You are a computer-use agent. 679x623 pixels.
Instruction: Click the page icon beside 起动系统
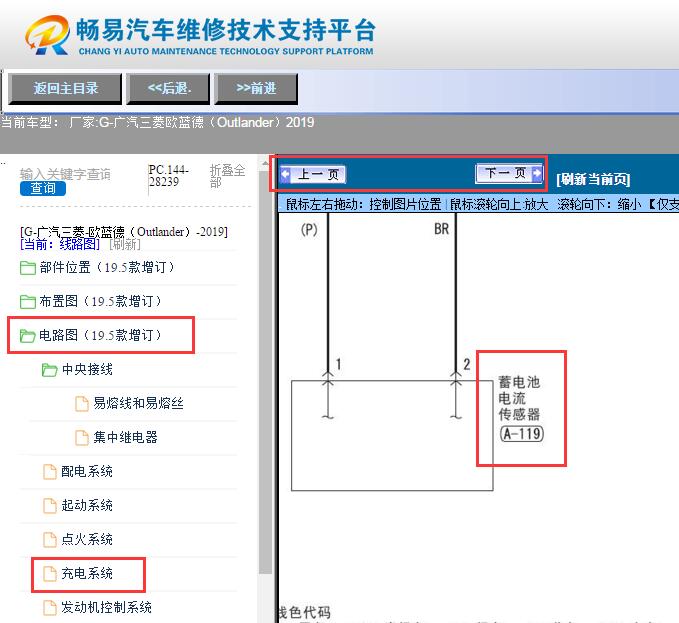click(x=50, y=505)
